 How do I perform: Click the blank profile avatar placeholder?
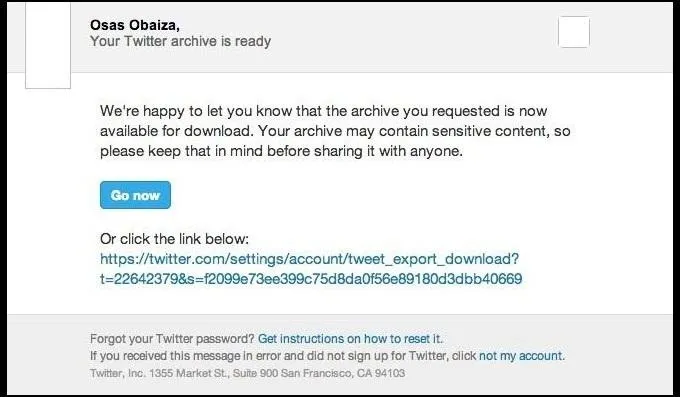pyautogui.click(x=48, y=45)
